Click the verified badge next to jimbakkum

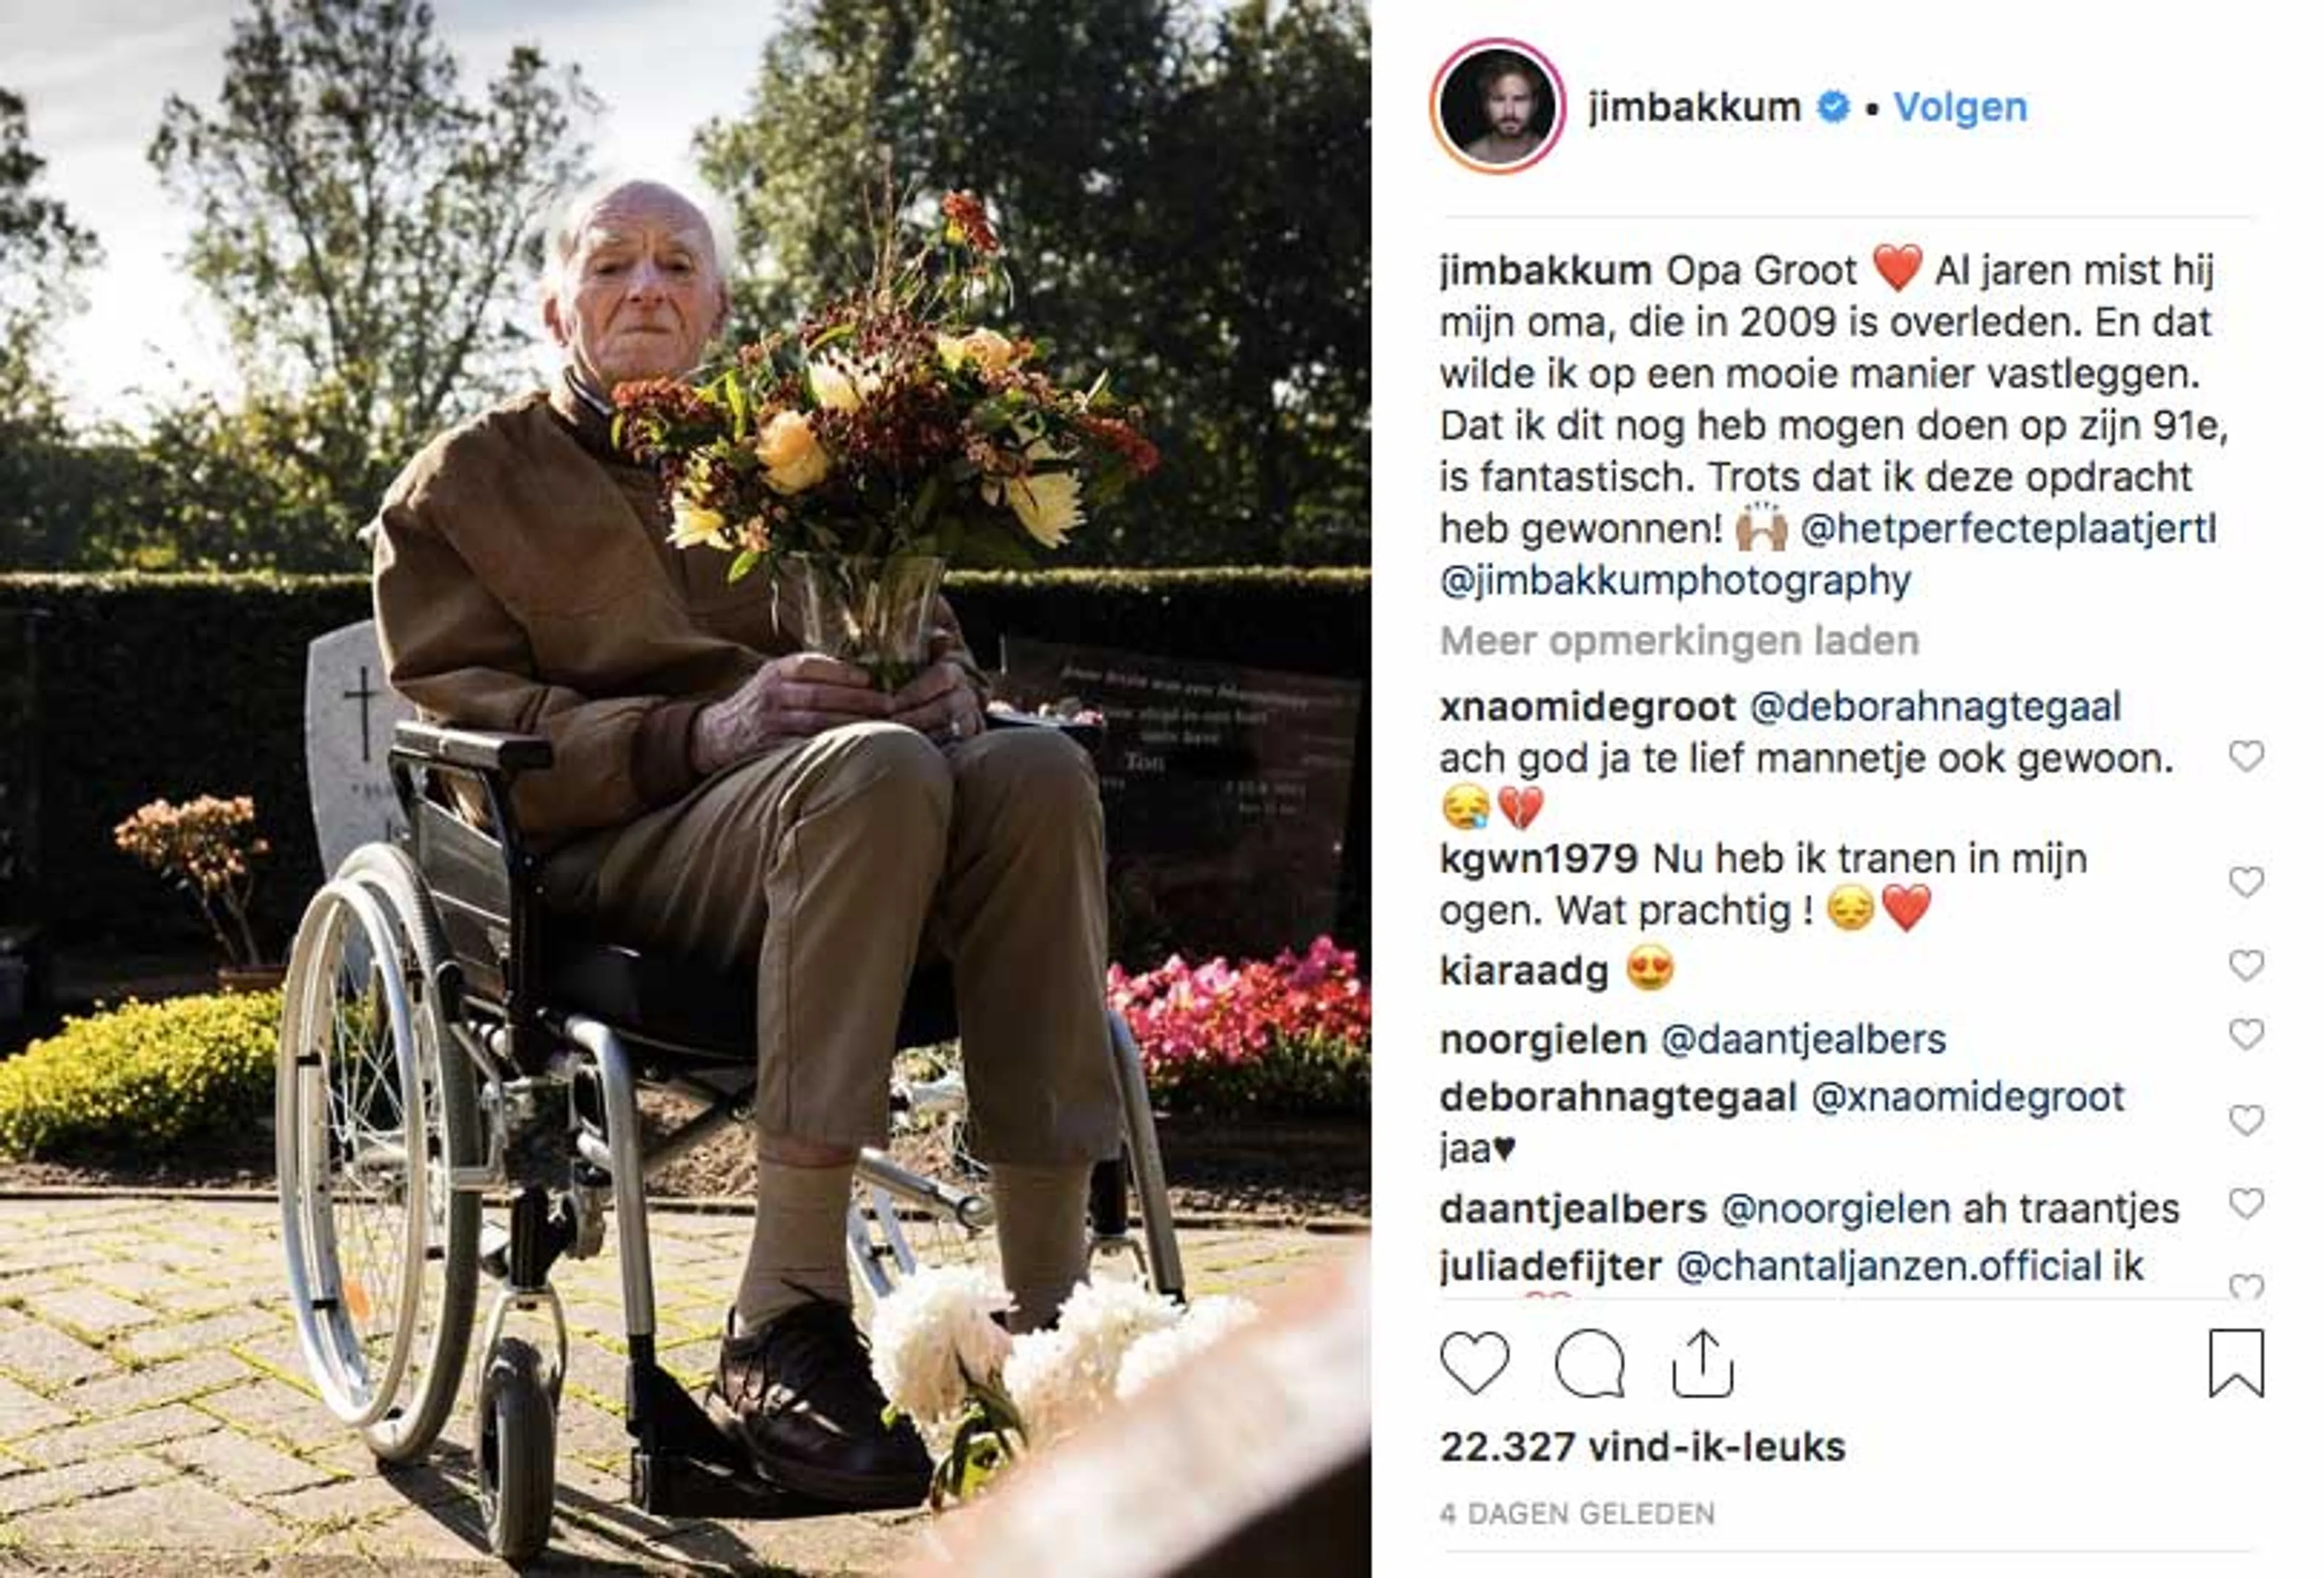click(1832, 106)
